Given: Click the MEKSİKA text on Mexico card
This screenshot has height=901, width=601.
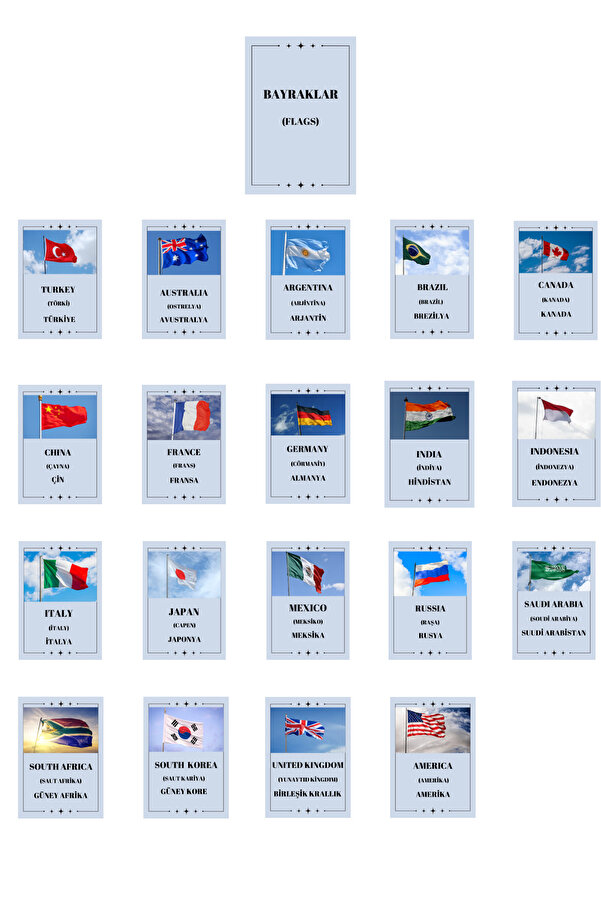Looking at the screenshot, I should (308, 635).
